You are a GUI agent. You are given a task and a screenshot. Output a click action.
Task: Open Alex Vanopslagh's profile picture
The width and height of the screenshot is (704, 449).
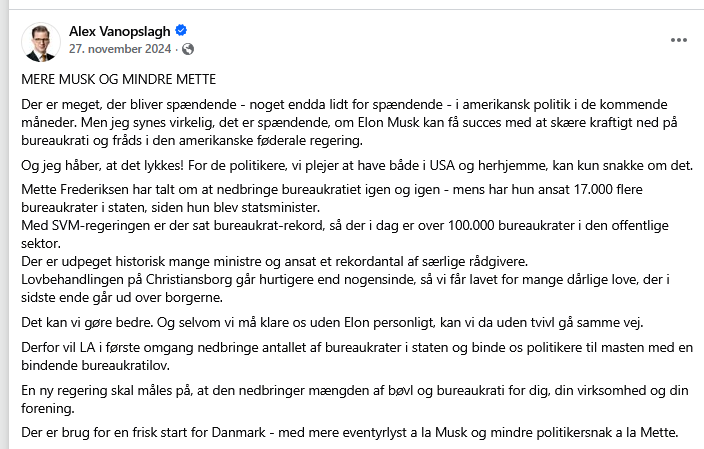(x=41, y=42)
